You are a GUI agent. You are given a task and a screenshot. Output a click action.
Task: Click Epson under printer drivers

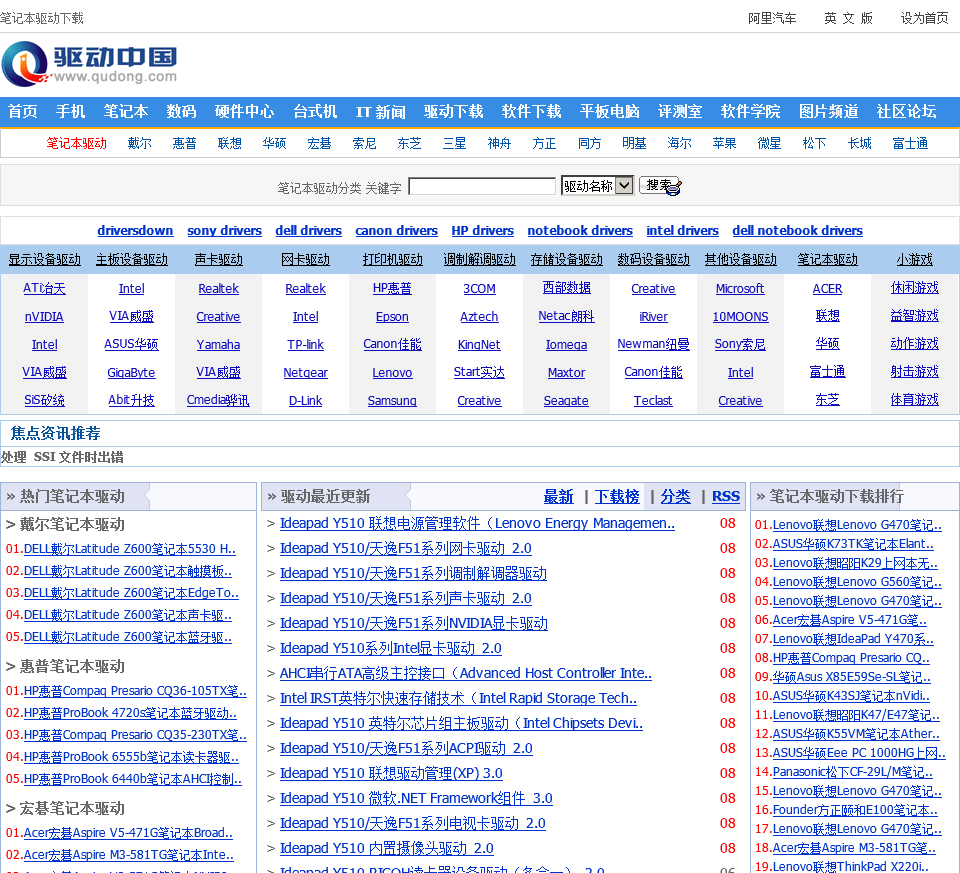[392, 317]
